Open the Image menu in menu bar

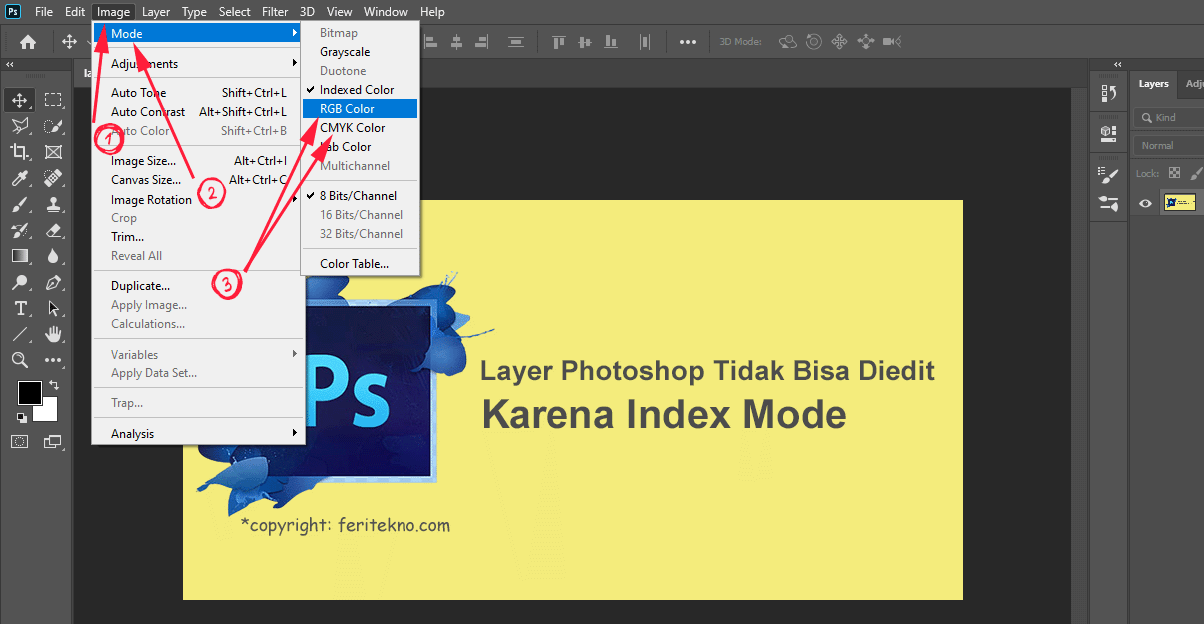(x=113, y=12)
